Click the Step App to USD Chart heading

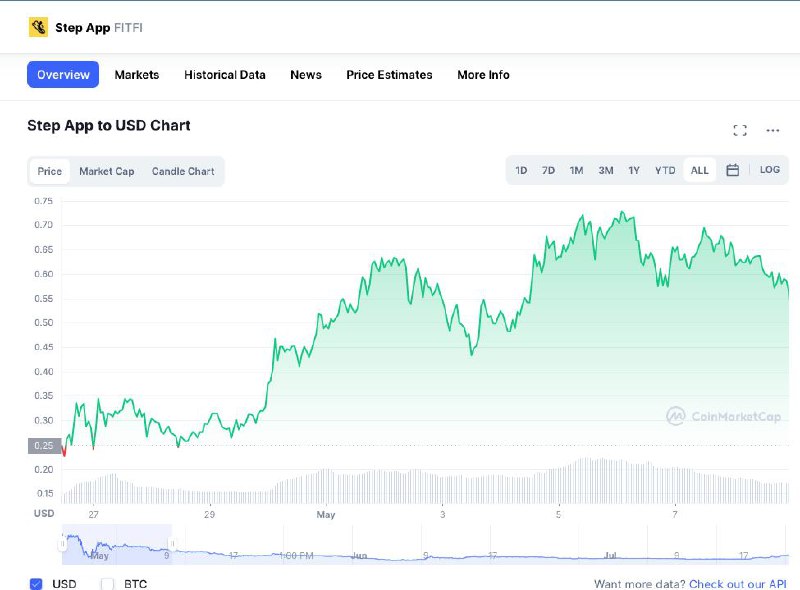click(109, 126)
